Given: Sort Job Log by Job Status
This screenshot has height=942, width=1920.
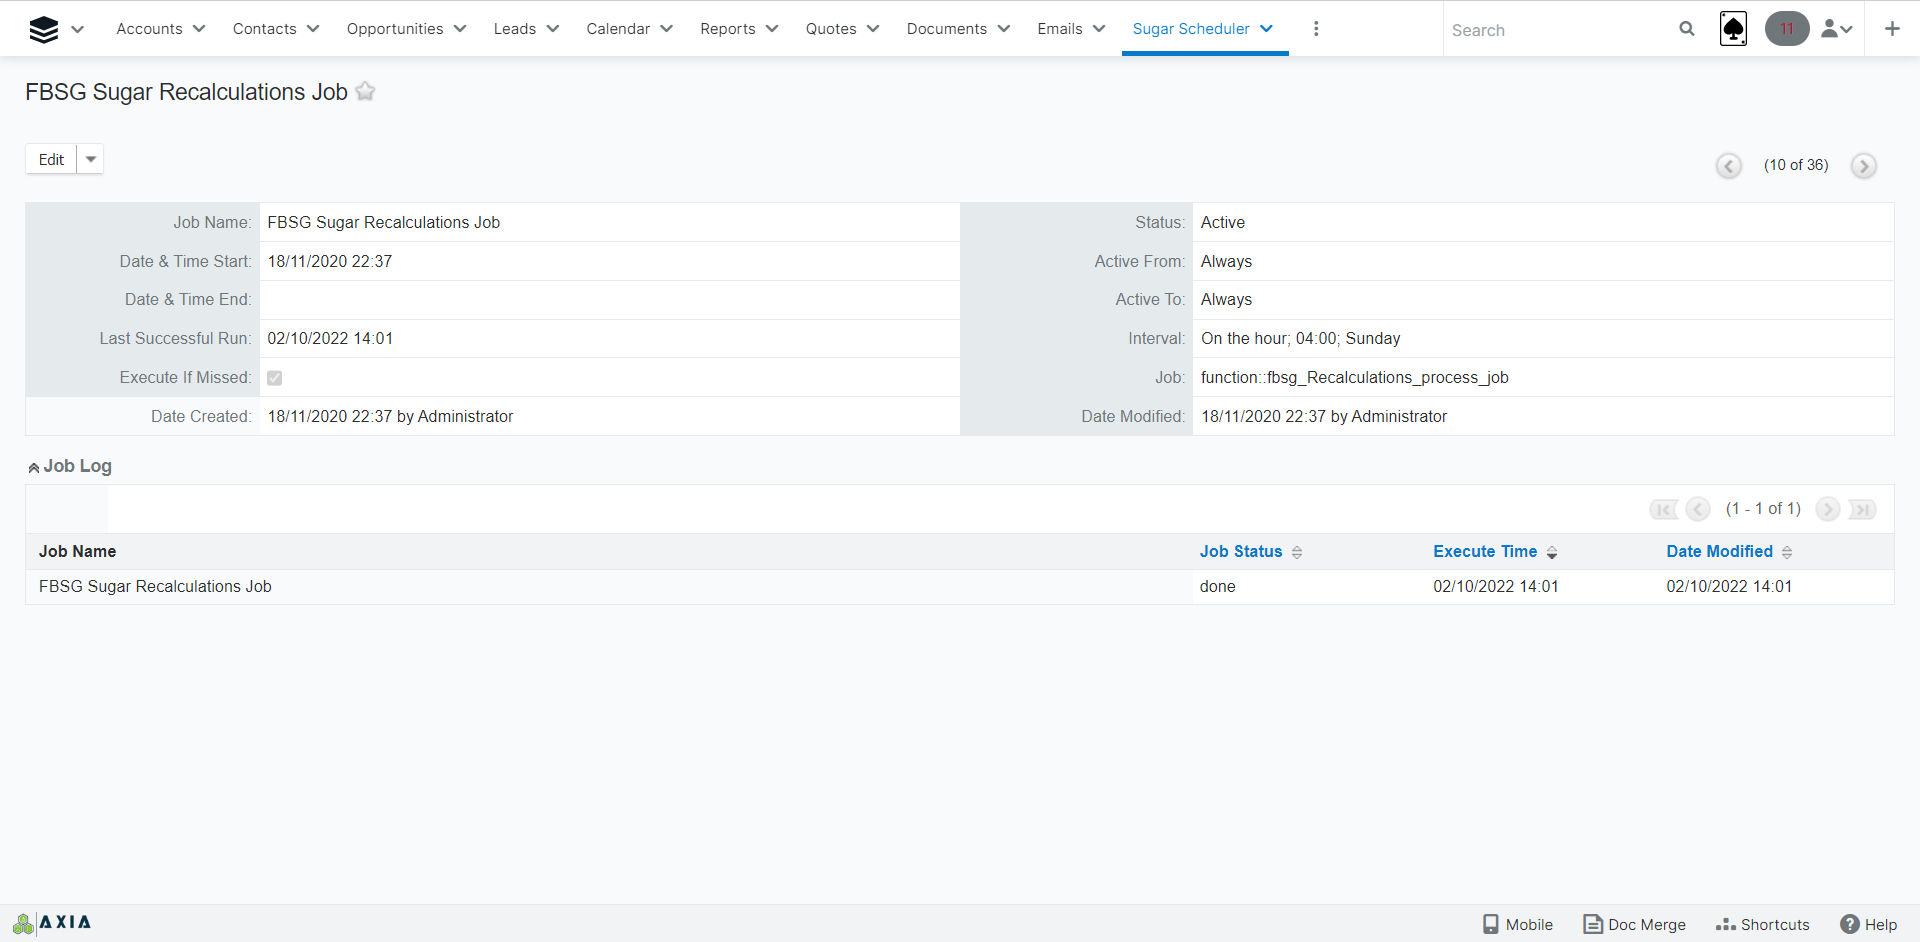Looking at the screenshot, I should coord(1241,552).
